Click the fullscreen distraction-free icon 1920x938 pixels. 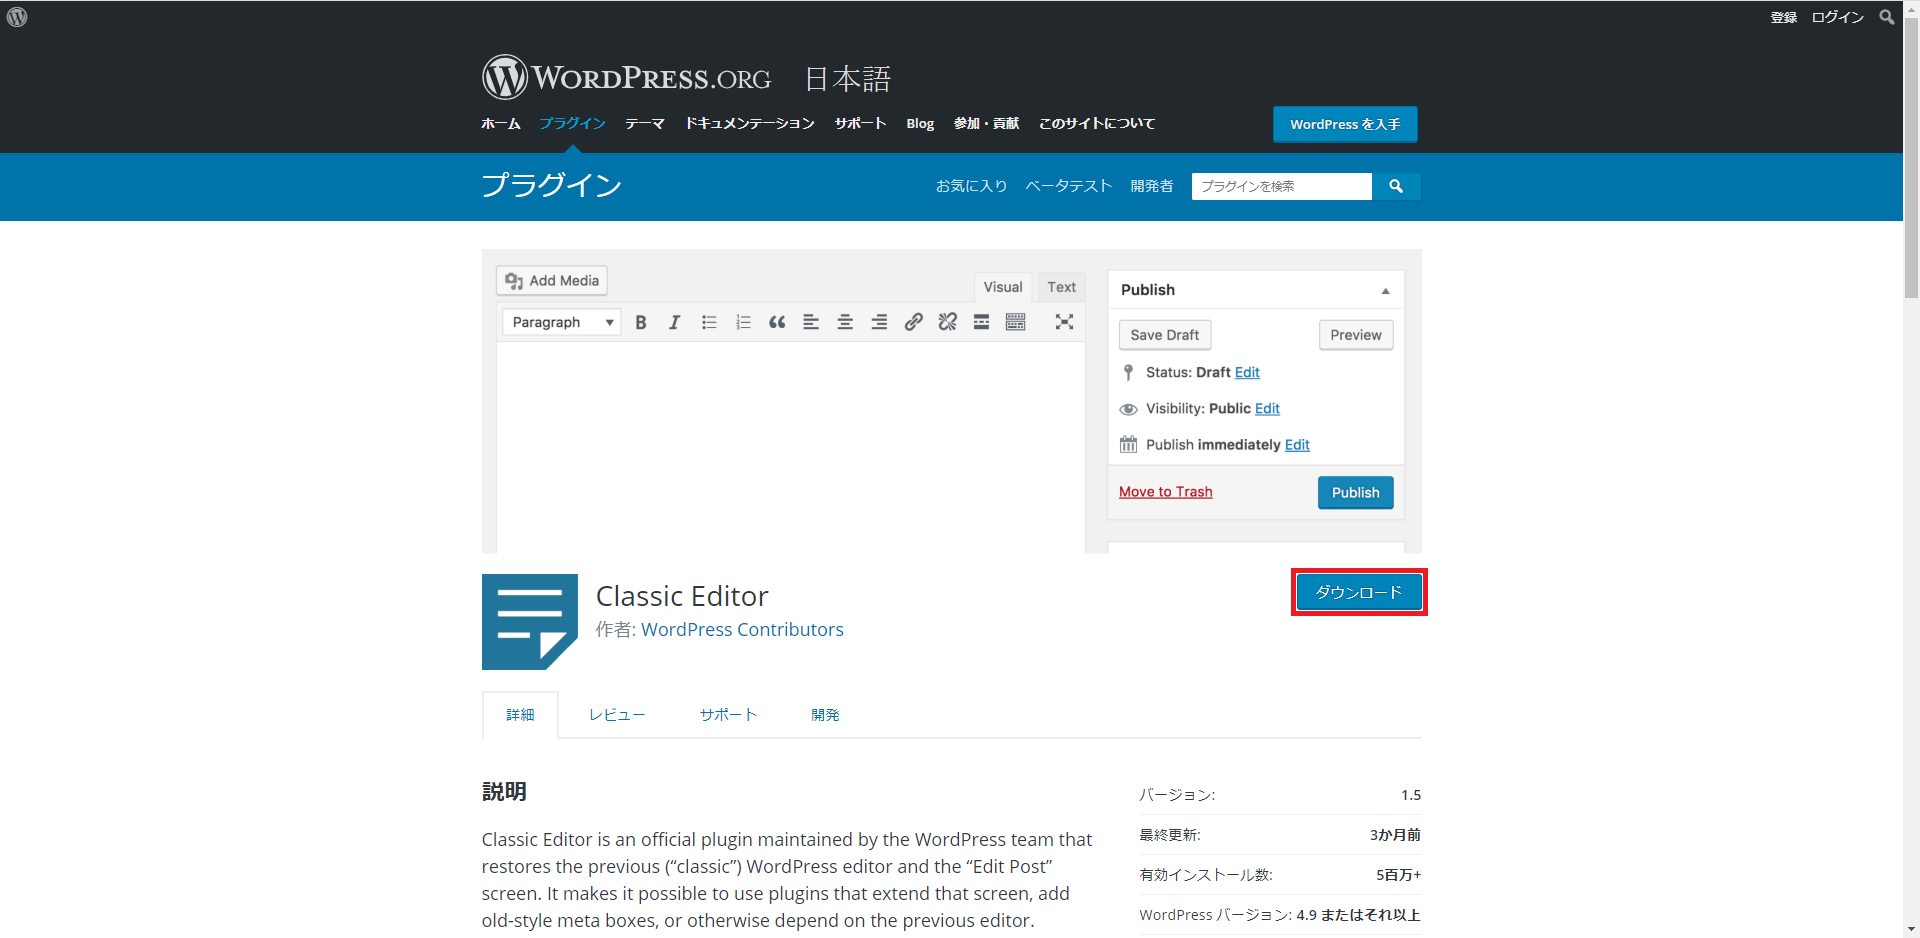[1064, 322]
